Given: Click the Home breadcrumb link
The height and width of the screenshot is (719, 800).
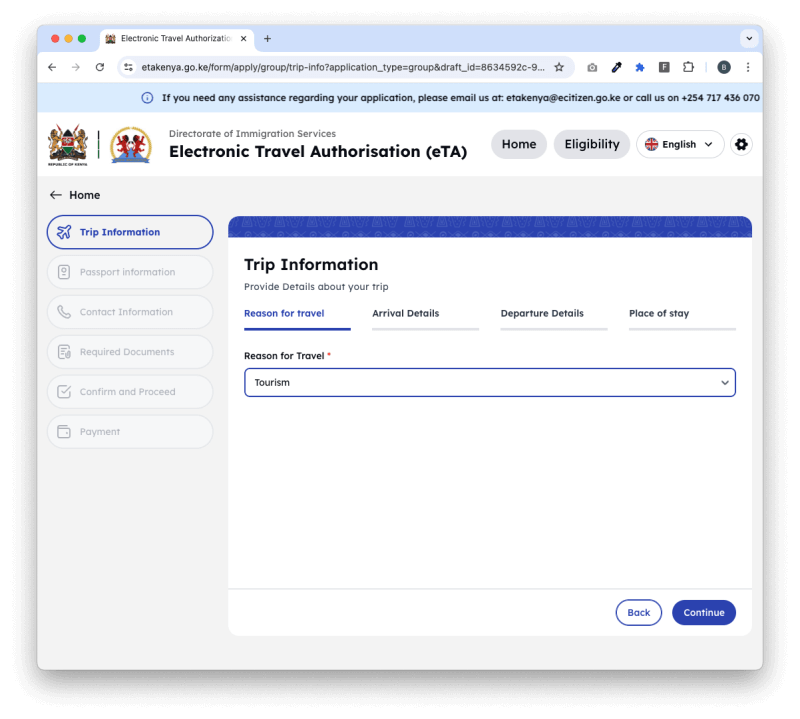Looking at the screenshot, I should coord(85,195).
